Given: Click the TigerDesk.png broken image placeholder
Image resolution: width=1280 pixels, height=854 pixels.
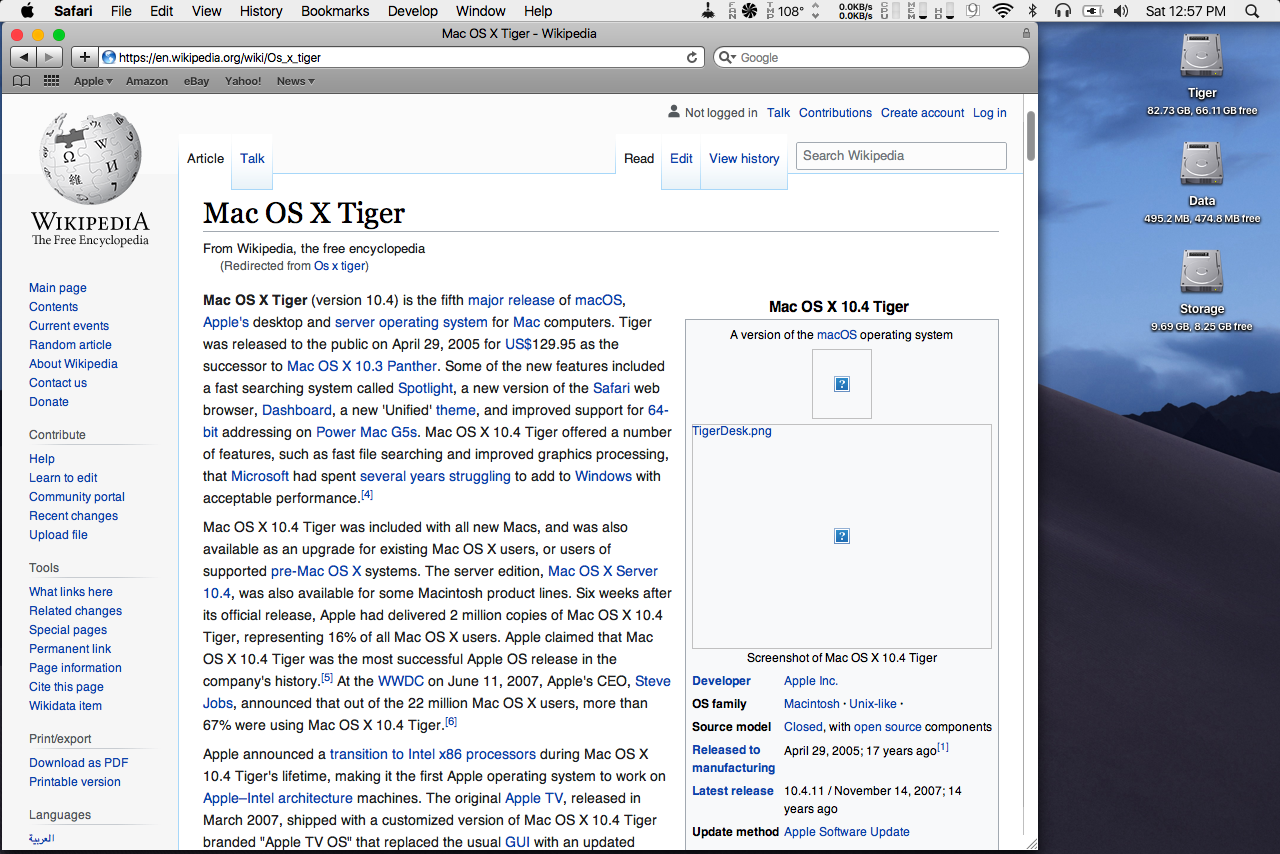Looking at the screenshot, I should (842, 537).
